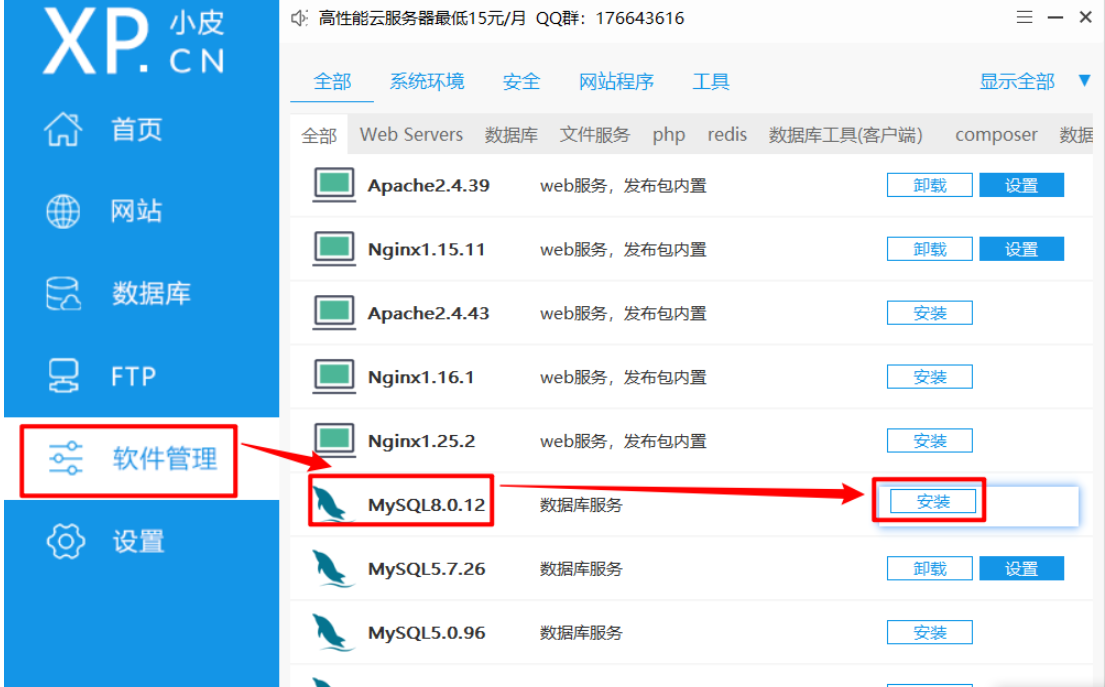Install MySQL5.0.96 via 安装 button

click(x=930, y=633)
